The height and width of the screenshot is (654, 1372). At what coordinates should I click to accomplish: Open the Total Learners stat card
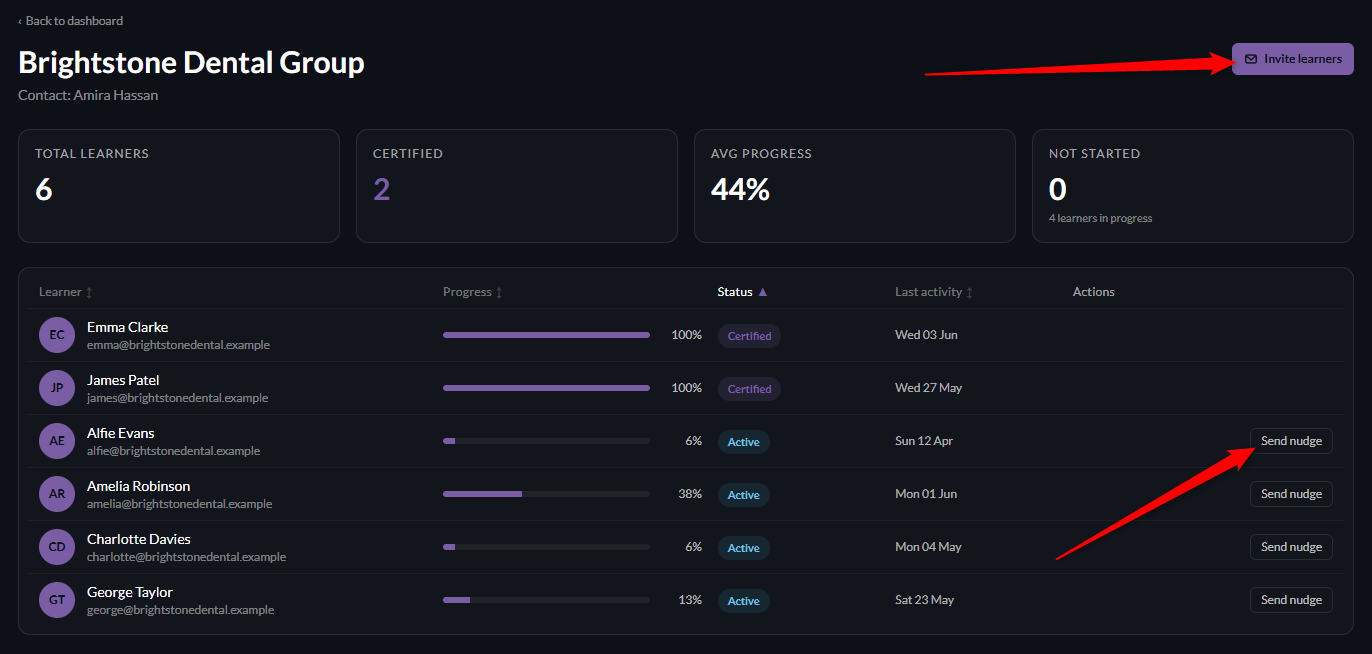179,186
